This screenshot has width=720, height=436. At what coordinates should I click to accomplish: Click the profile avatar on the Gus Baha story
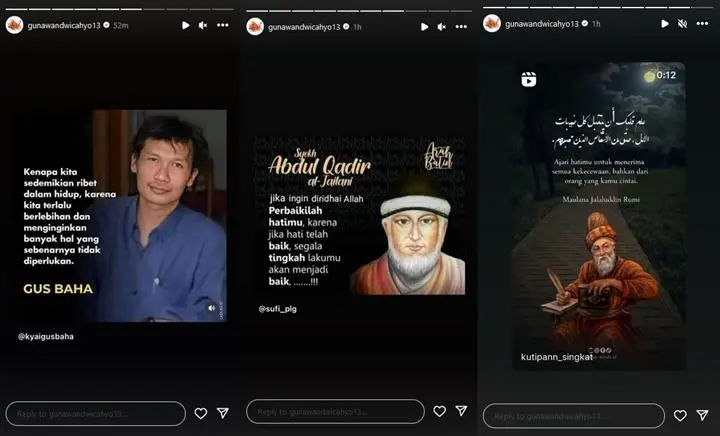click(x=14, y=25)
